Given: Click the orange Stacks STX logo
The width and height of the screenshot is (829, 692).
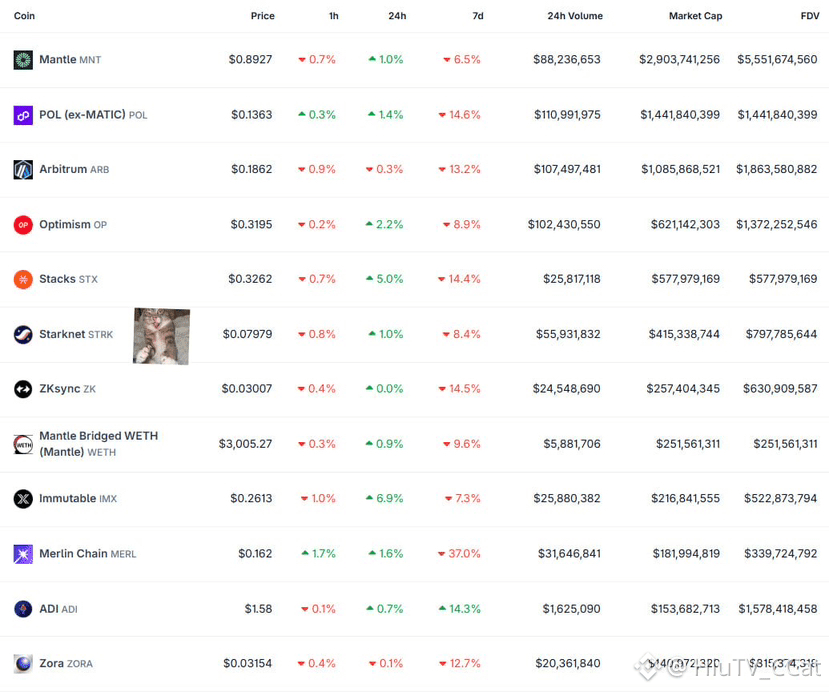Looking at the screenshot, I should [x=23, y=279].
